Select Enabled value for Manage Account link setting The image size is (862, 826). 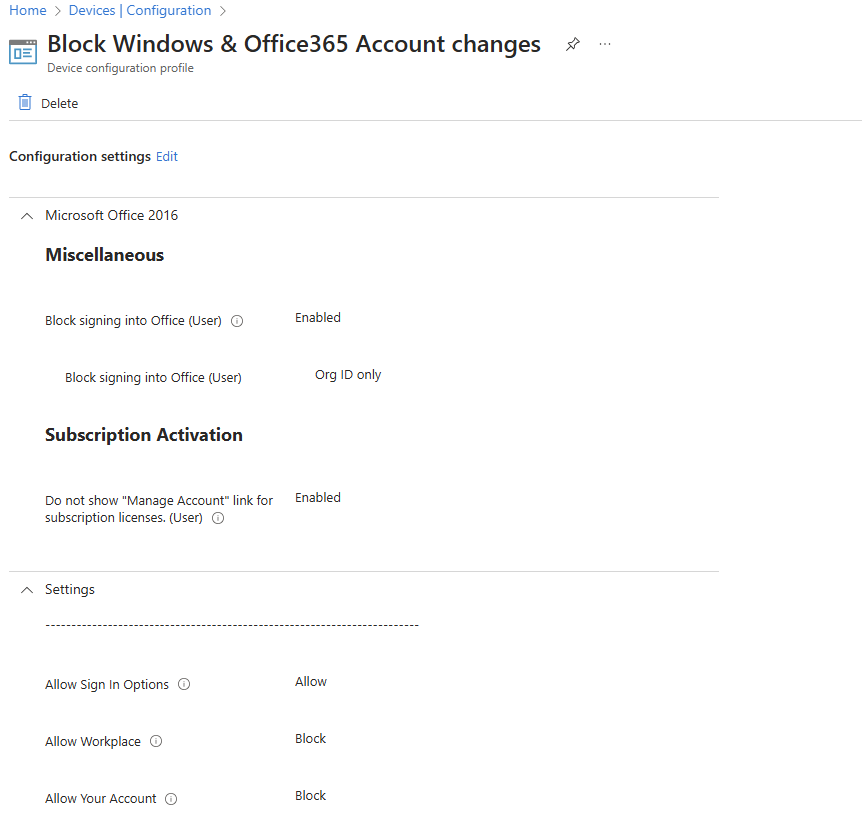[318, 497]
